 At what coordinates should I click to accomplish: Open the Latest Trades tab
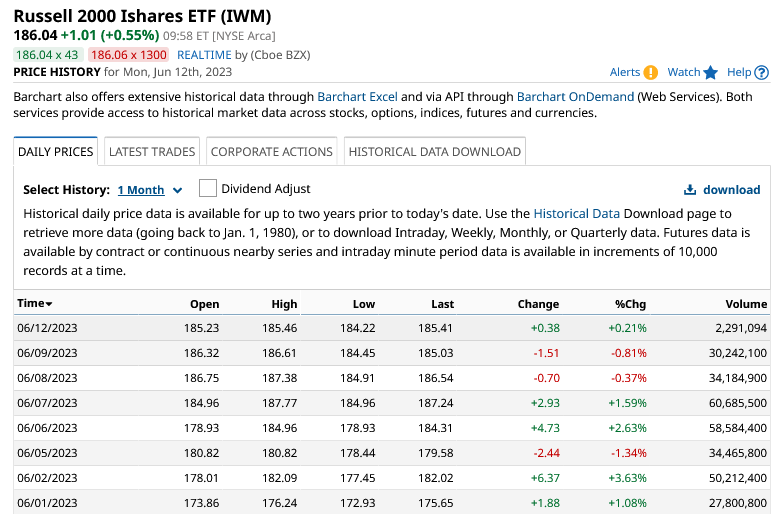pyautogui.click(x=152, y=151)
